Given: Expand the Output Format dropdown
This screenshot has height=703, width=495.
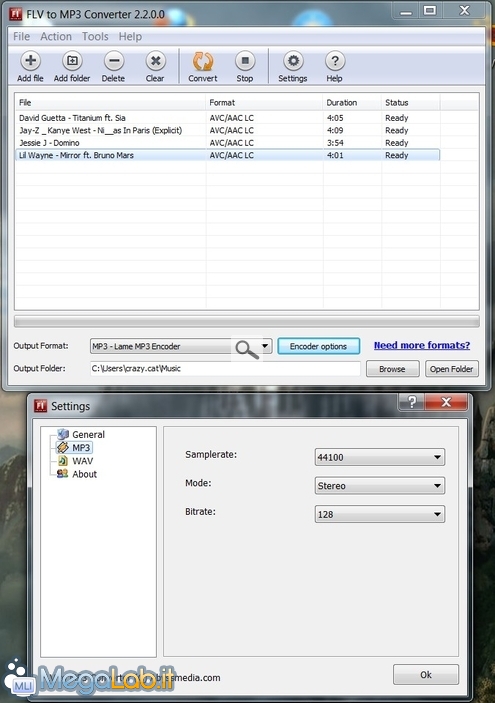Looking at the screenshot, I should [265, 346].
